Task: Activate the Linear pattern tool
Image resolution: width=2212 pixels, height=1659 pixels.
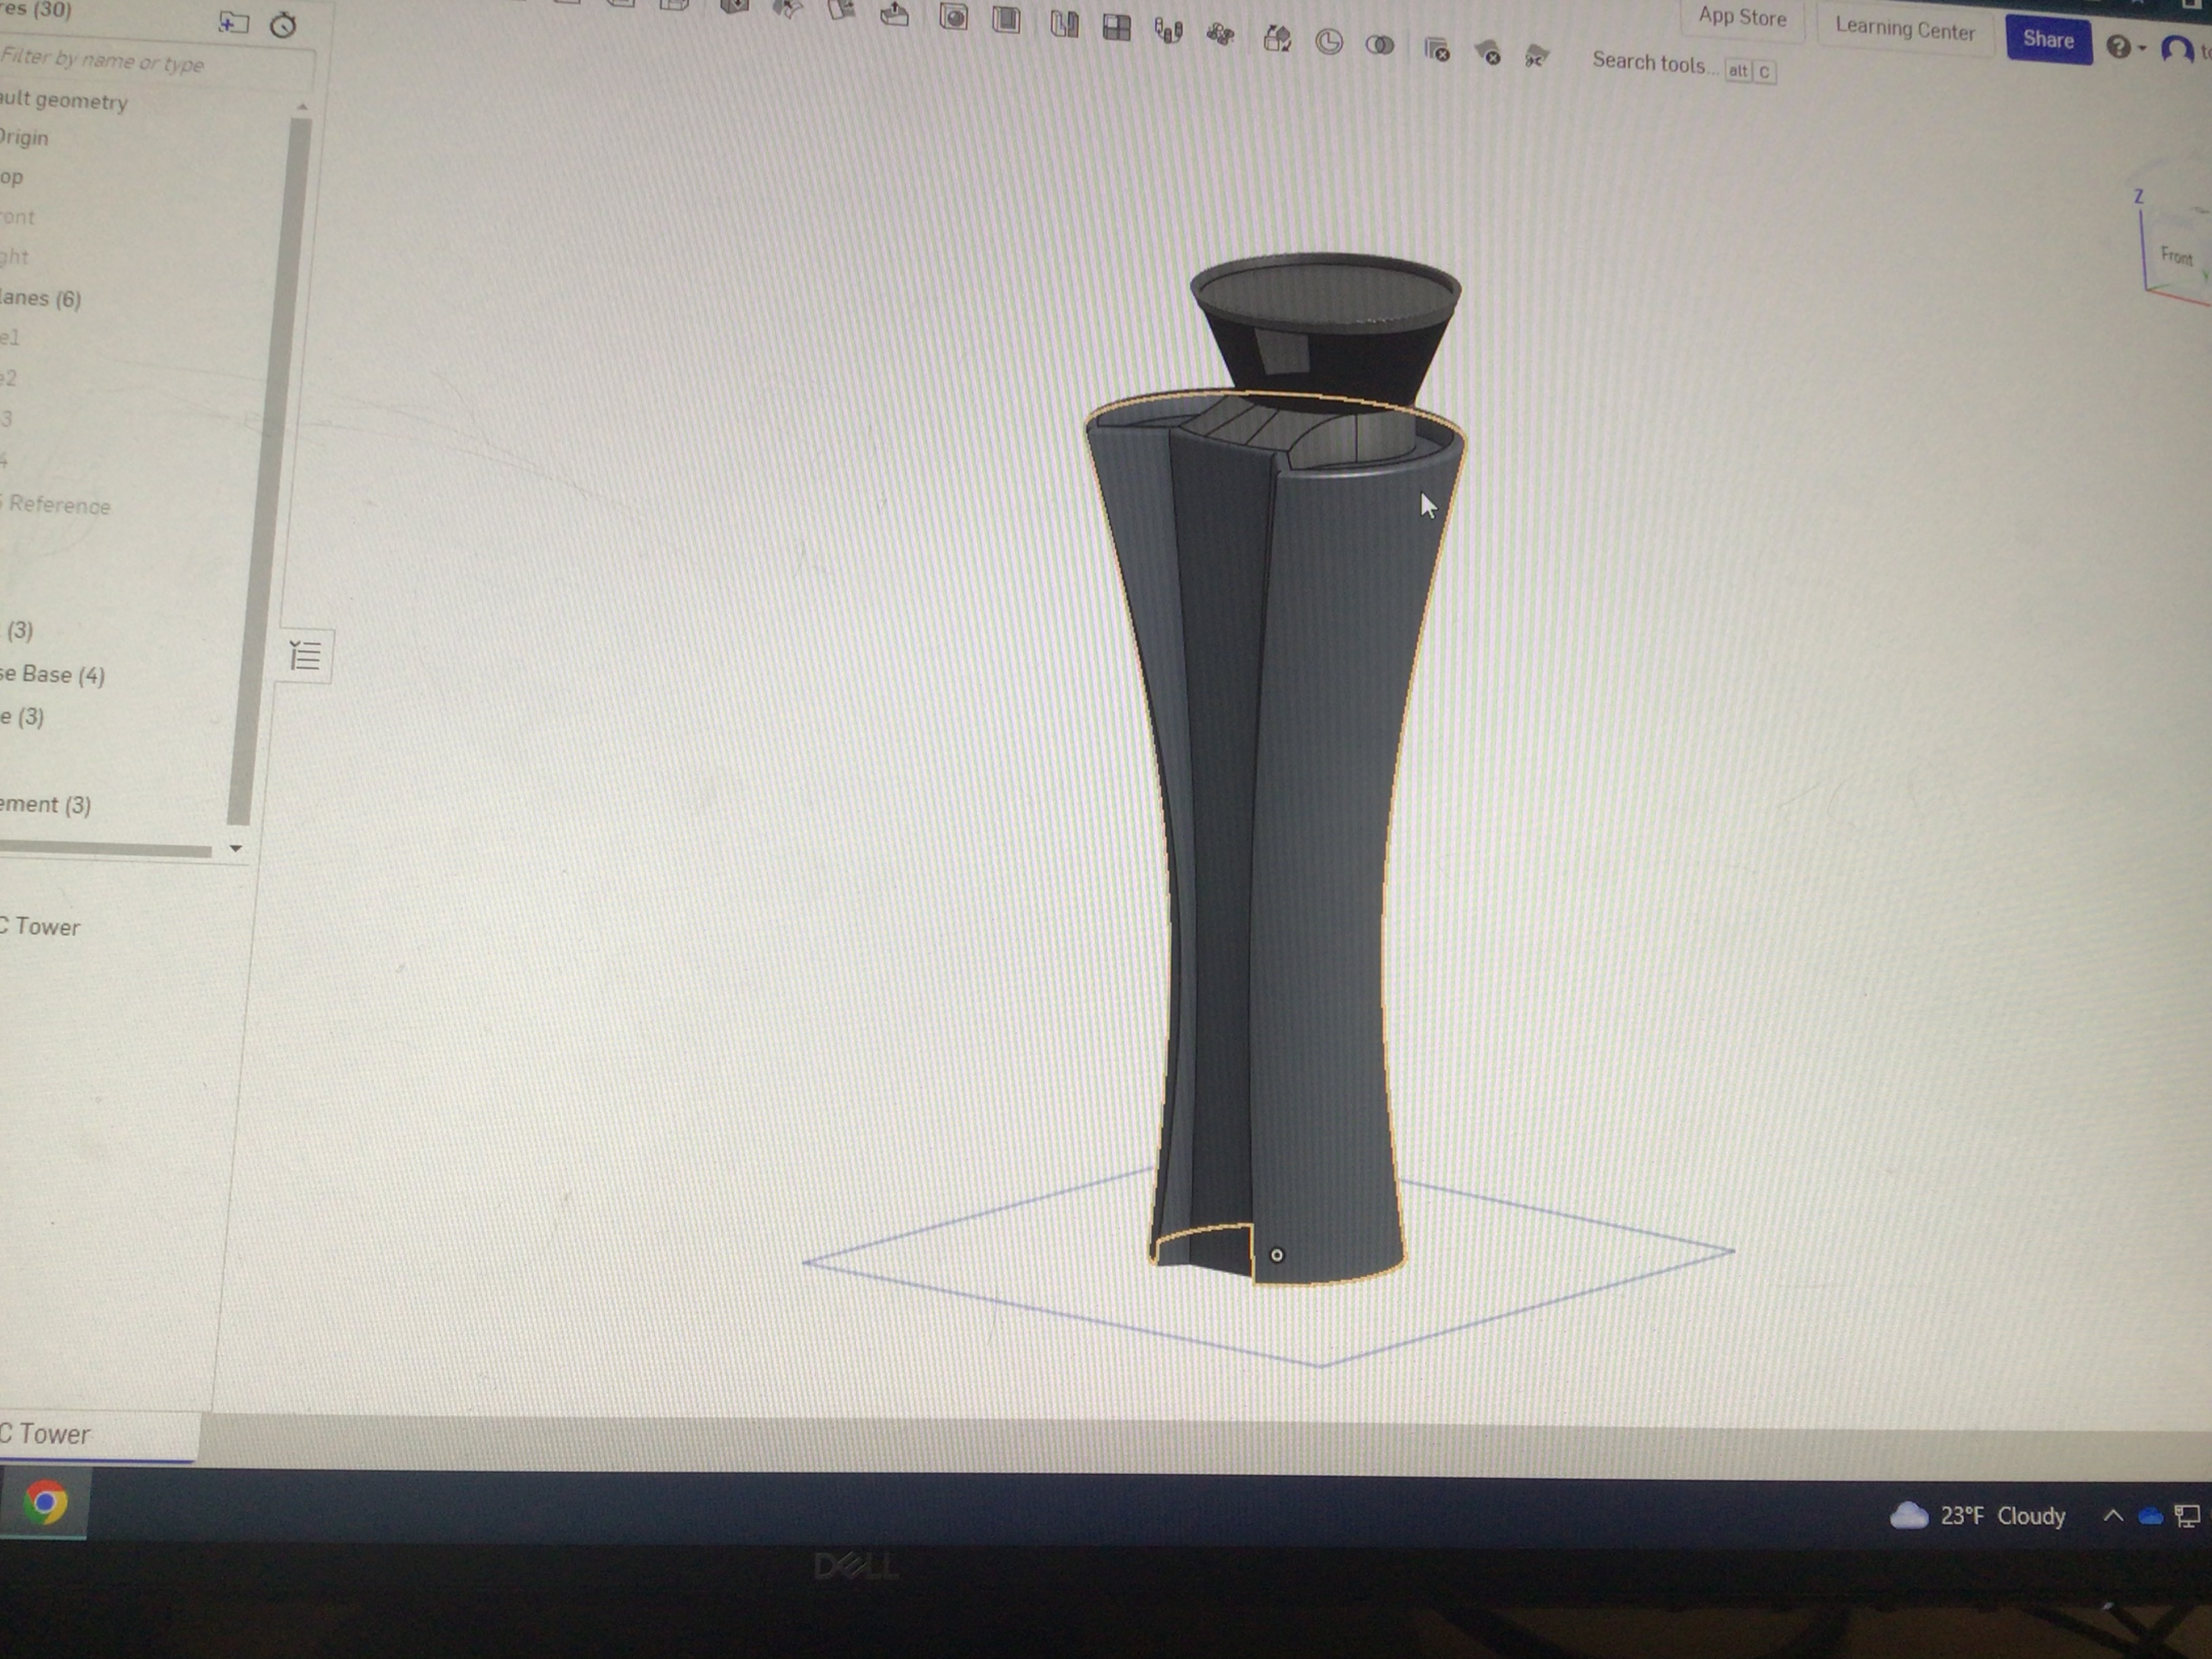Action: (1116, 28)
